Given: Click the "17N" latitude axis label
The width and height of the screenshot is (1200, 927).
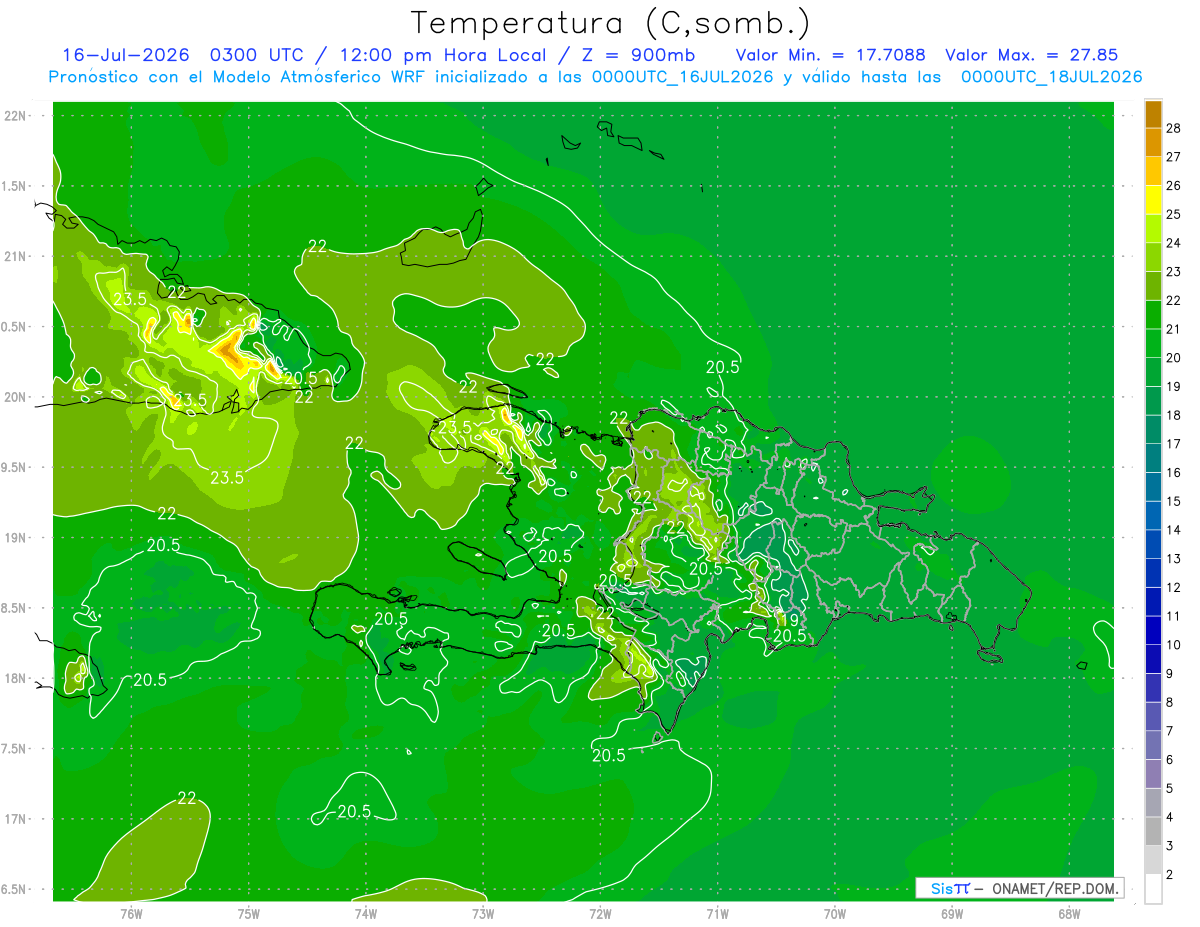Looking at the screenshot, I should [17, 819].
